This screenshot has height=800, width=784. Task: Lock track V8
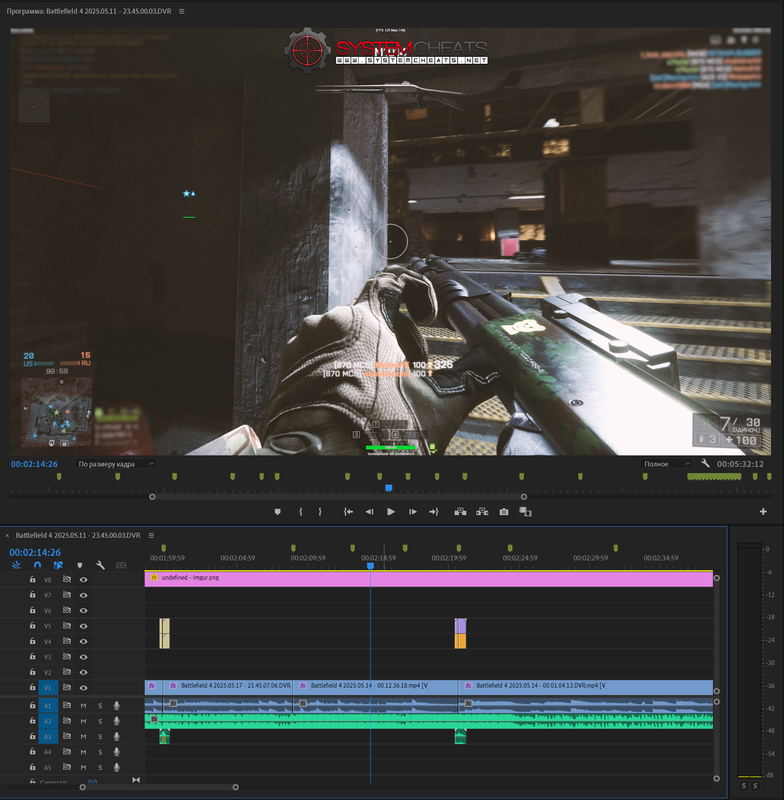(x=33, y=580)
